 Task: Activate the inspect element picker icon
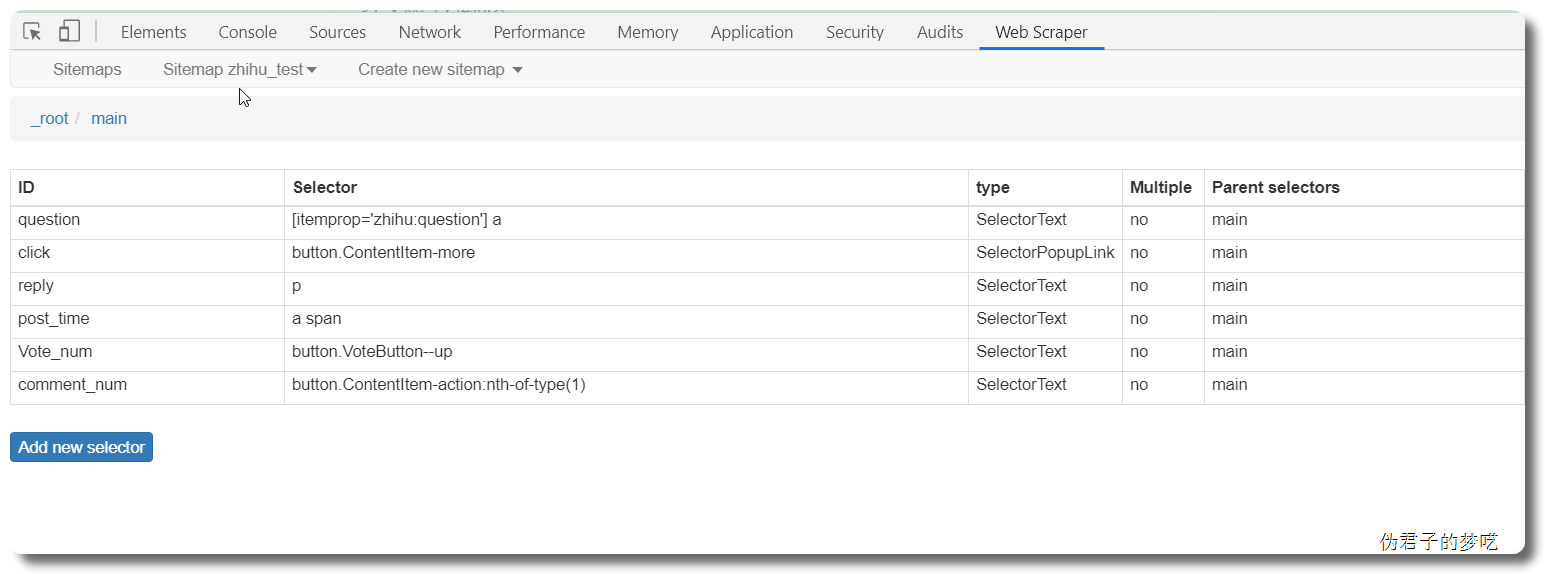click(x=33, y=32)
